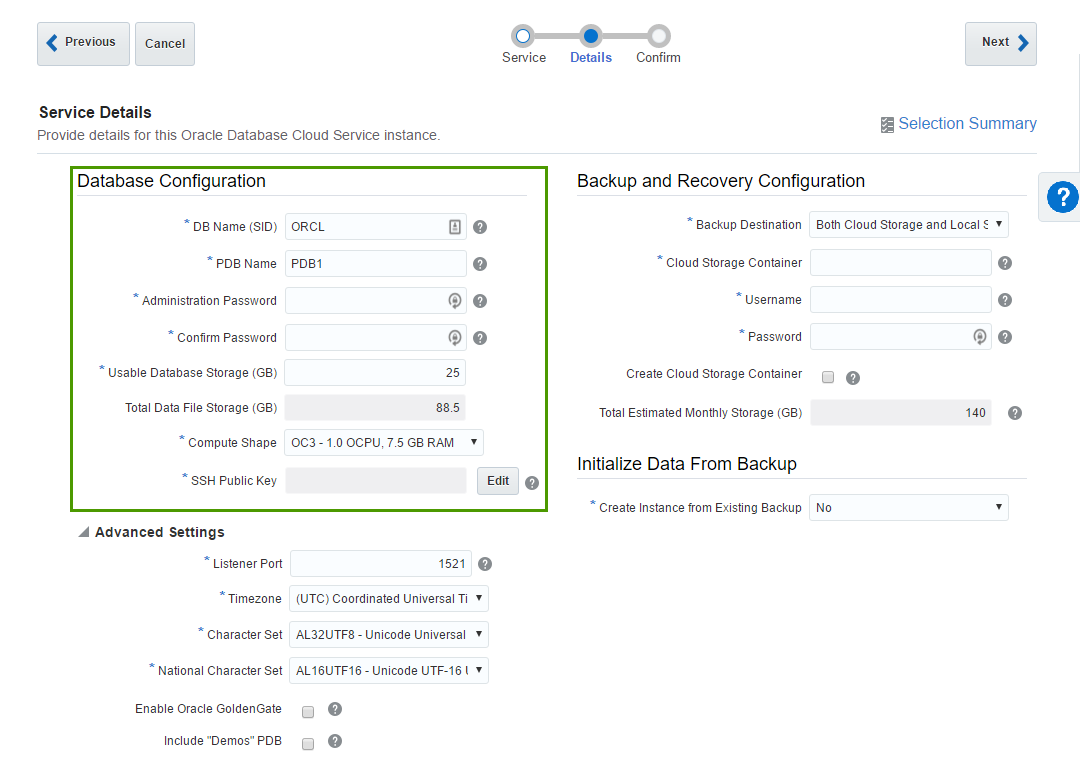Screen dimensions: 1080x763
Task: Click help icon beside backup Password field
Action: point(1005,337)
